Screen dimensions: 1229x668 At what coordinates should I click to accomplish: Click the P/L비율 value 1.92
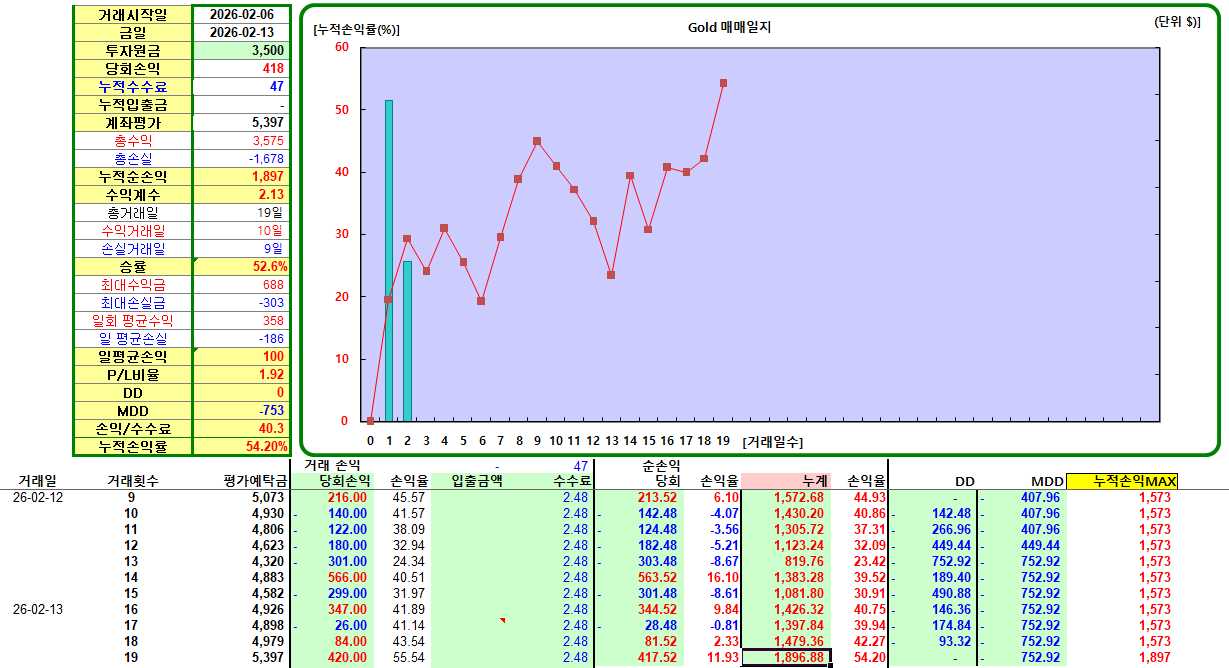tap(241, 374)
